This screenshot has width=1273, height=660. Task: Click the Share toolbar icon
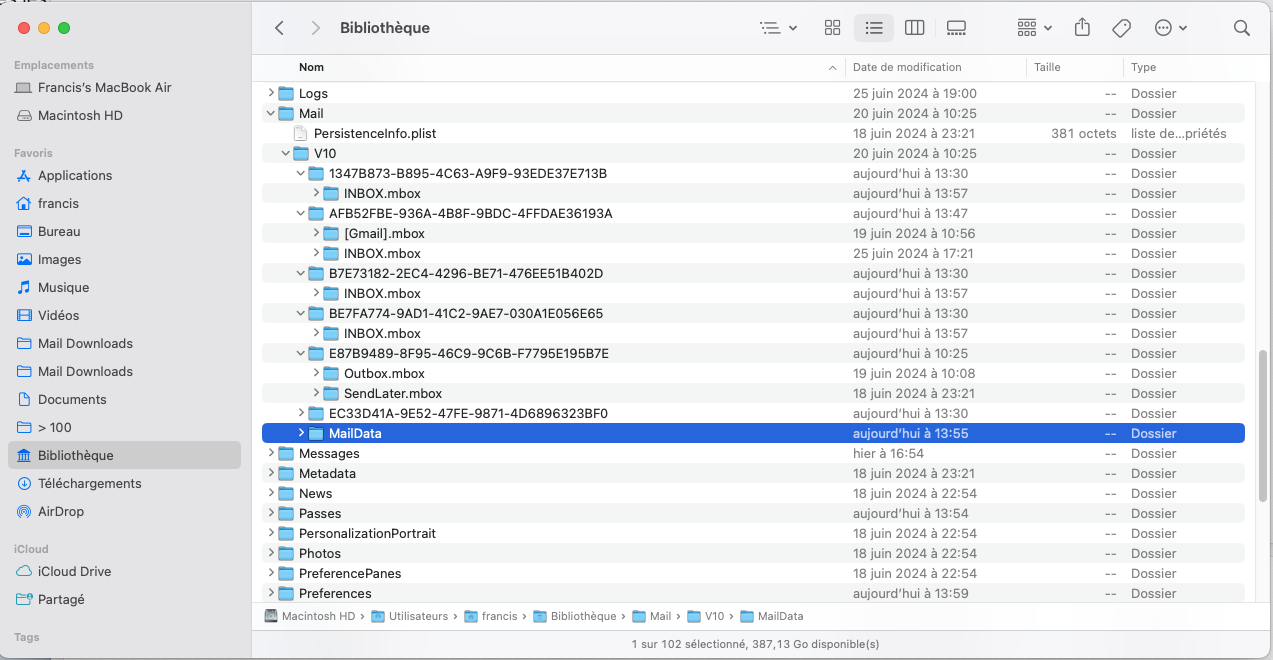click(1082, 28)
